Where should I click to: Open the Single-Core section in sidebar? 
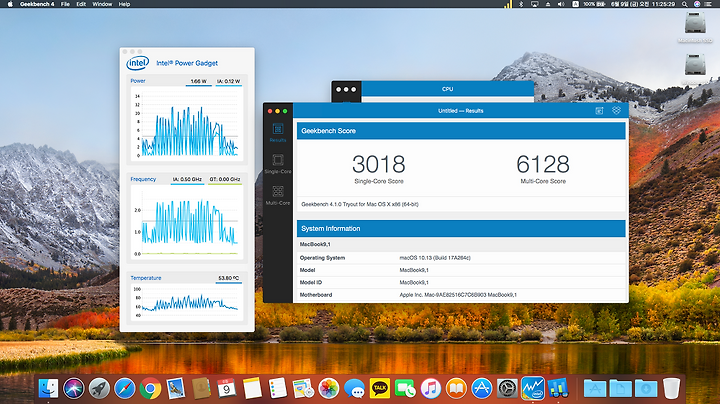pyautogui.click(x=278, y=164)
